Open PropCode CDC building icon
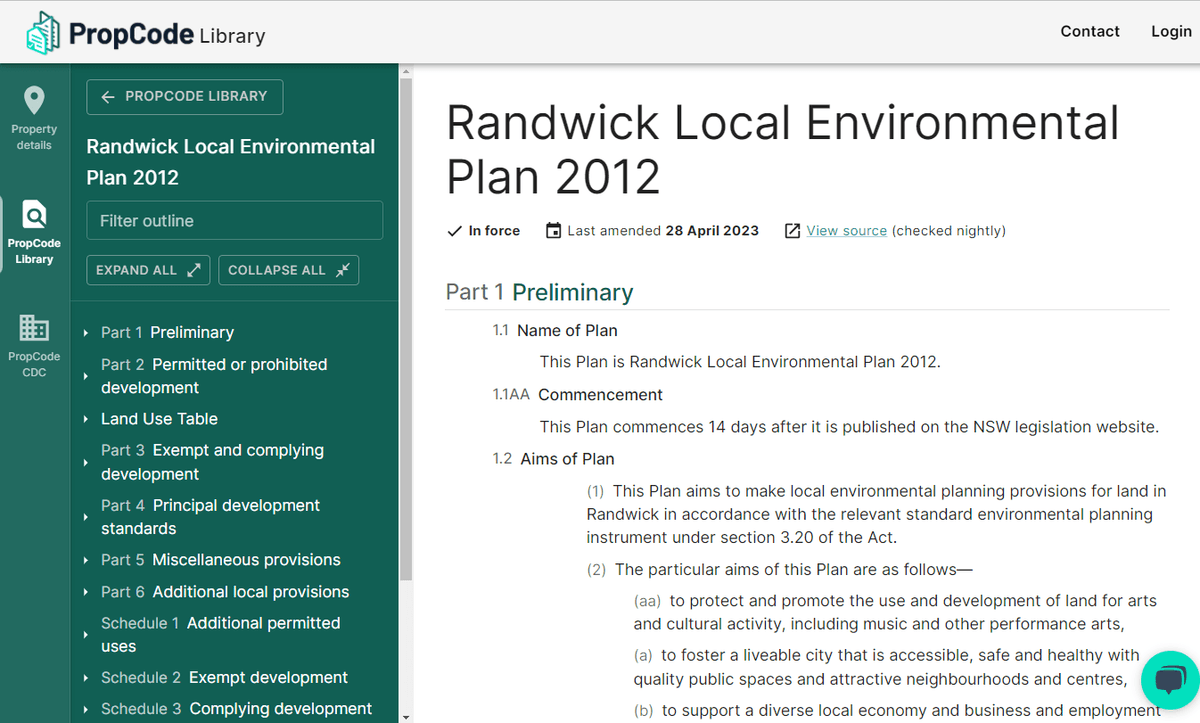 click(34, 341)
